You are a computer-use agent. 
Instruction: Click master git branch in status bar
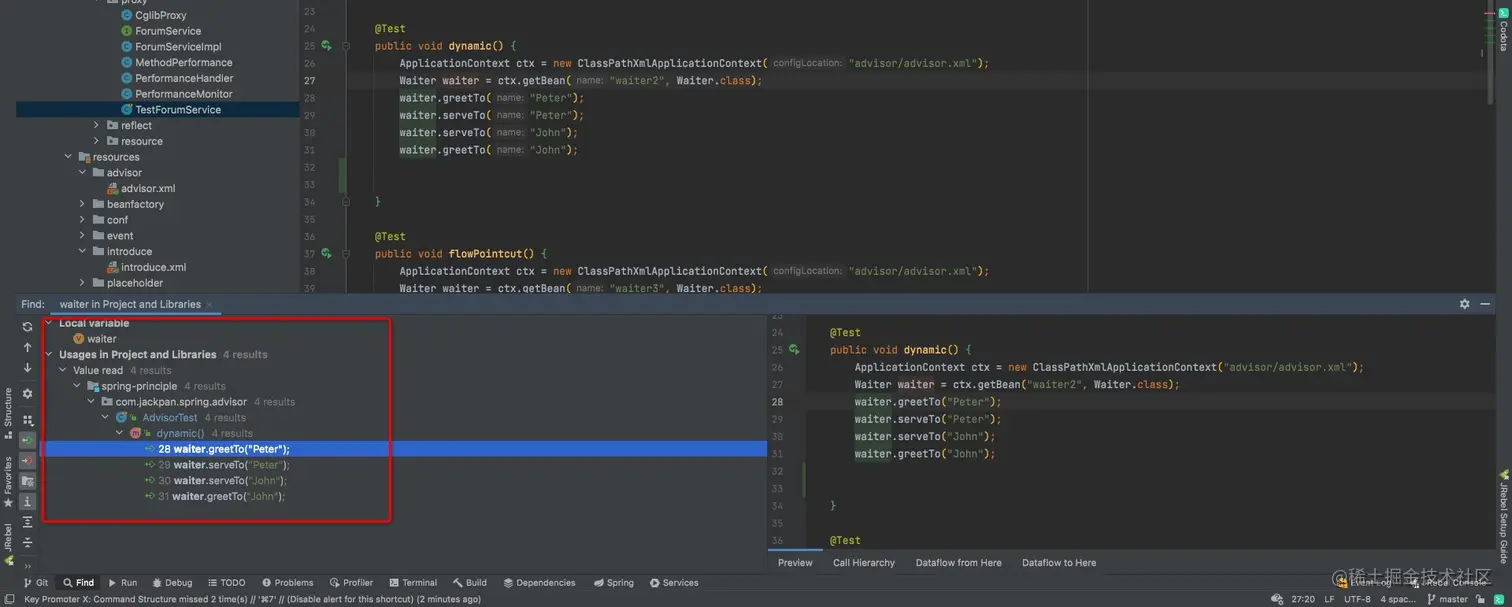click(1447, 599)
